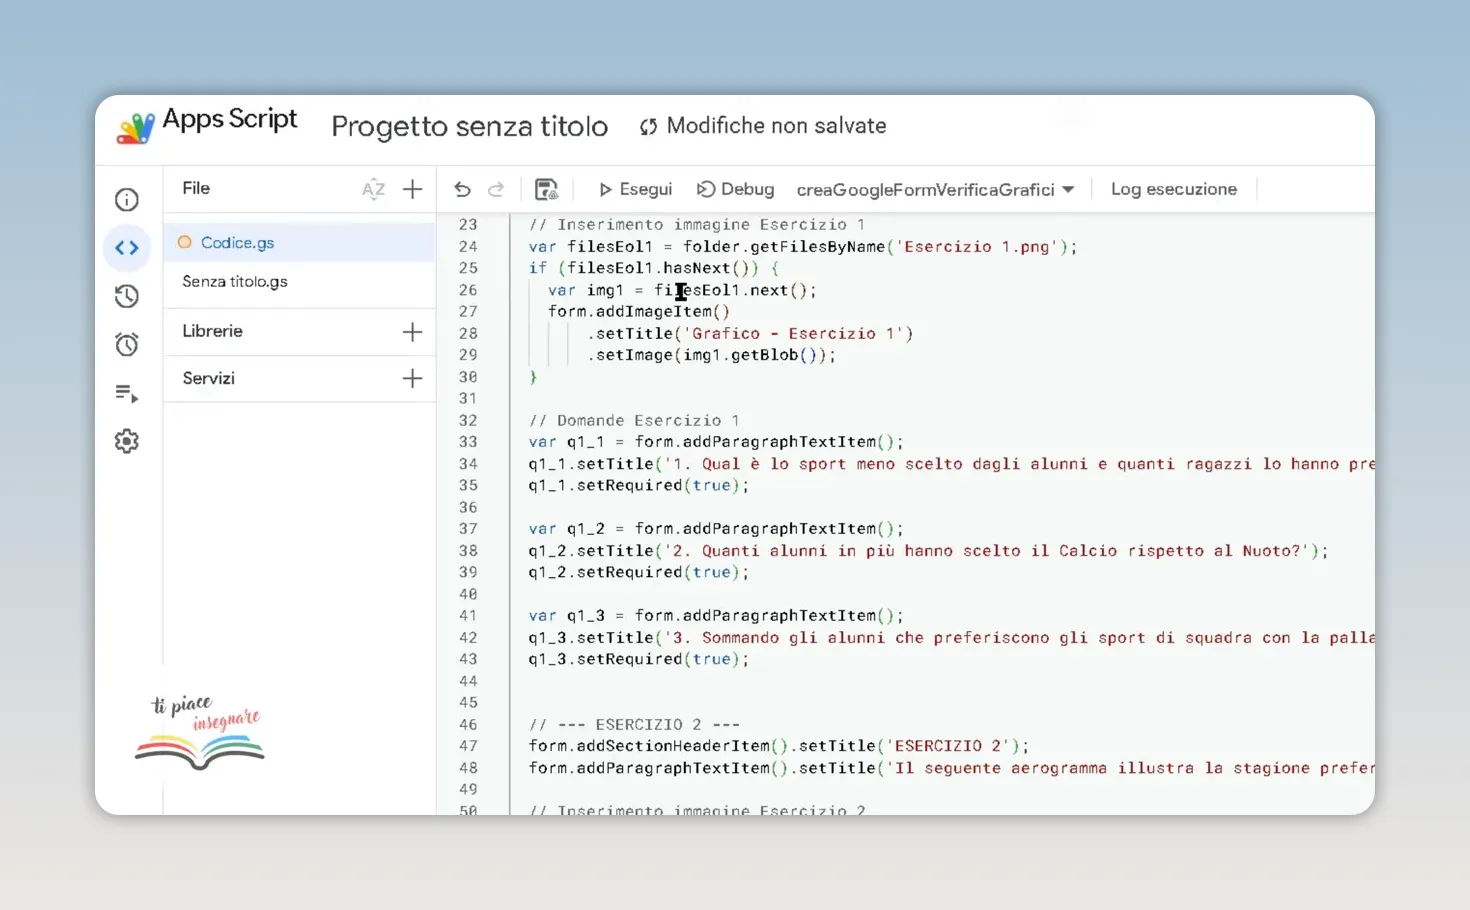Open the project Overview info icon
1470x910 pixels.
pyautogui.click(x=127, y=200)
